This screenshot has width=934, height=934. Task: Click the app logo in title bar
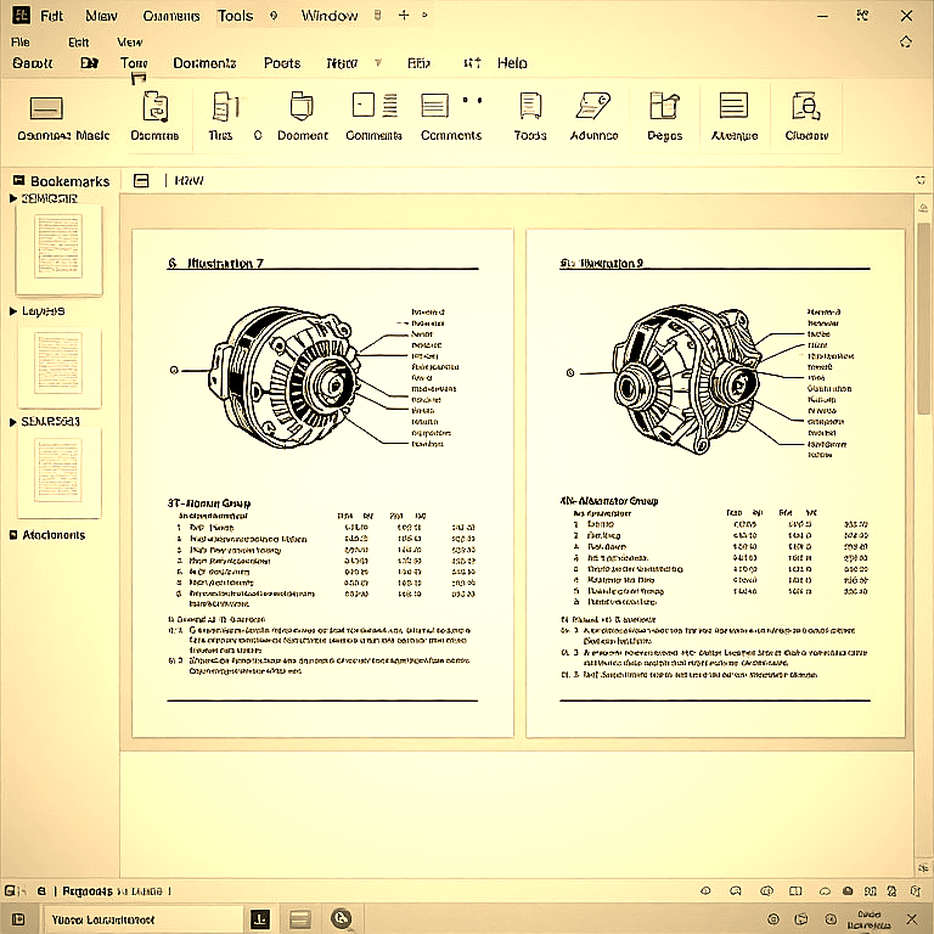[21, 15]
